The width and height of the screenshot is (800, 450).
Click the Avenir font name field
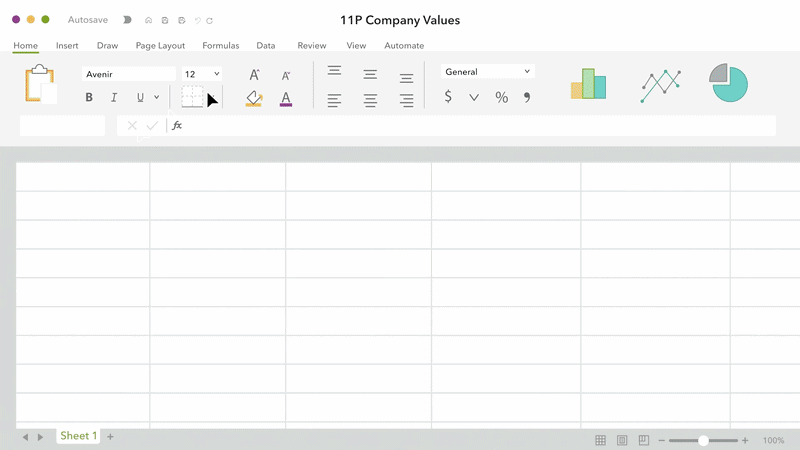click(x=129, y=74)
